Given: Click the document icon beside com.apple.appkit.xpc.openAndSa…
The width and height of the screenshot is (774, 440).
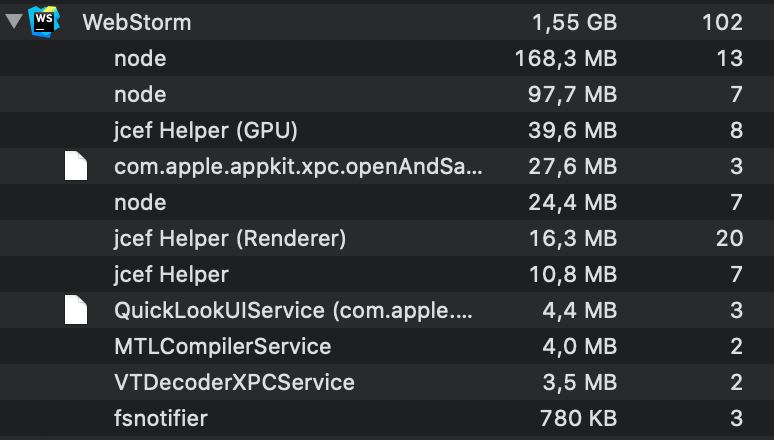Looking at the screenshot, I should pyautogui.click(x=76, y=166).
